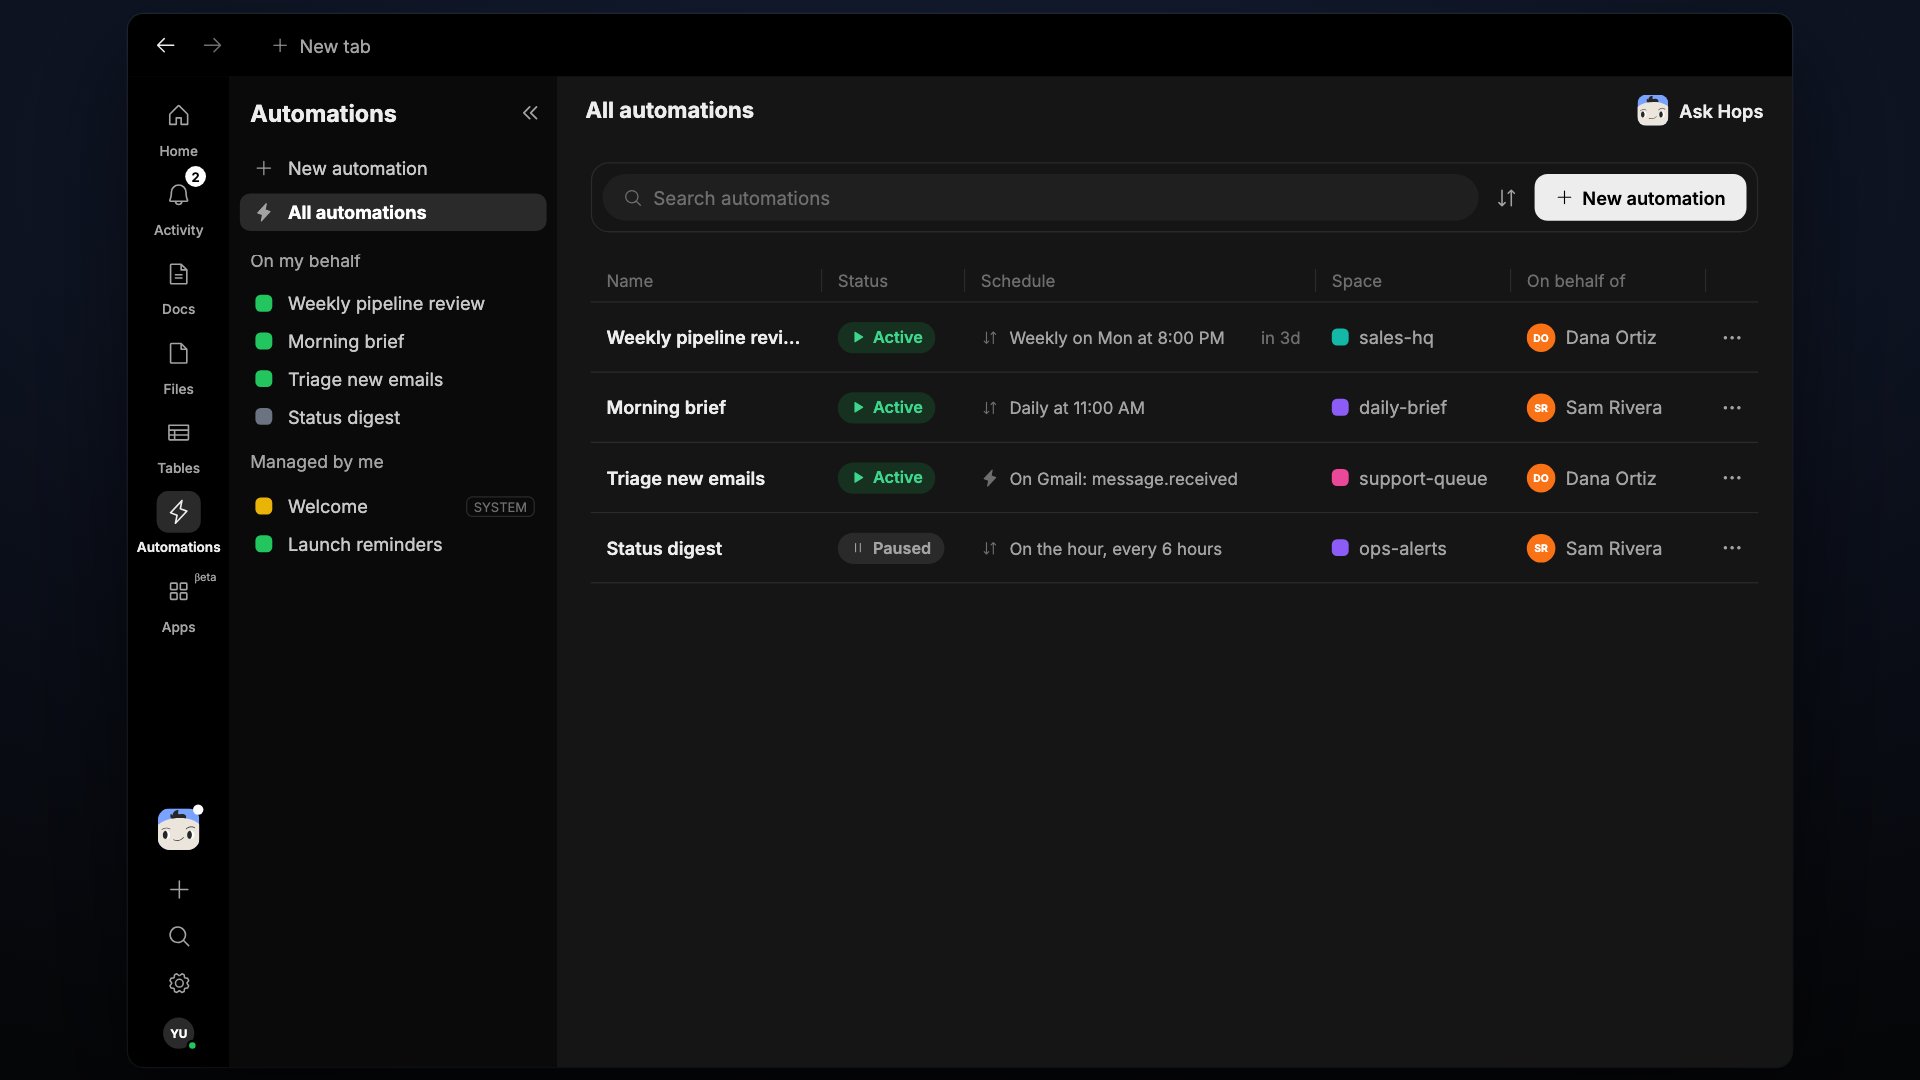
Task: Open the Files section
Action: [x=178, y=368]
